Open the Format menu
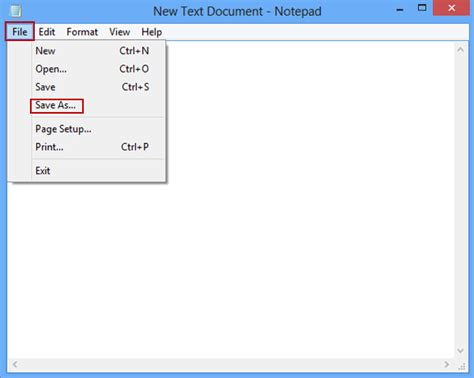The image size is (474, 378). 82,32
